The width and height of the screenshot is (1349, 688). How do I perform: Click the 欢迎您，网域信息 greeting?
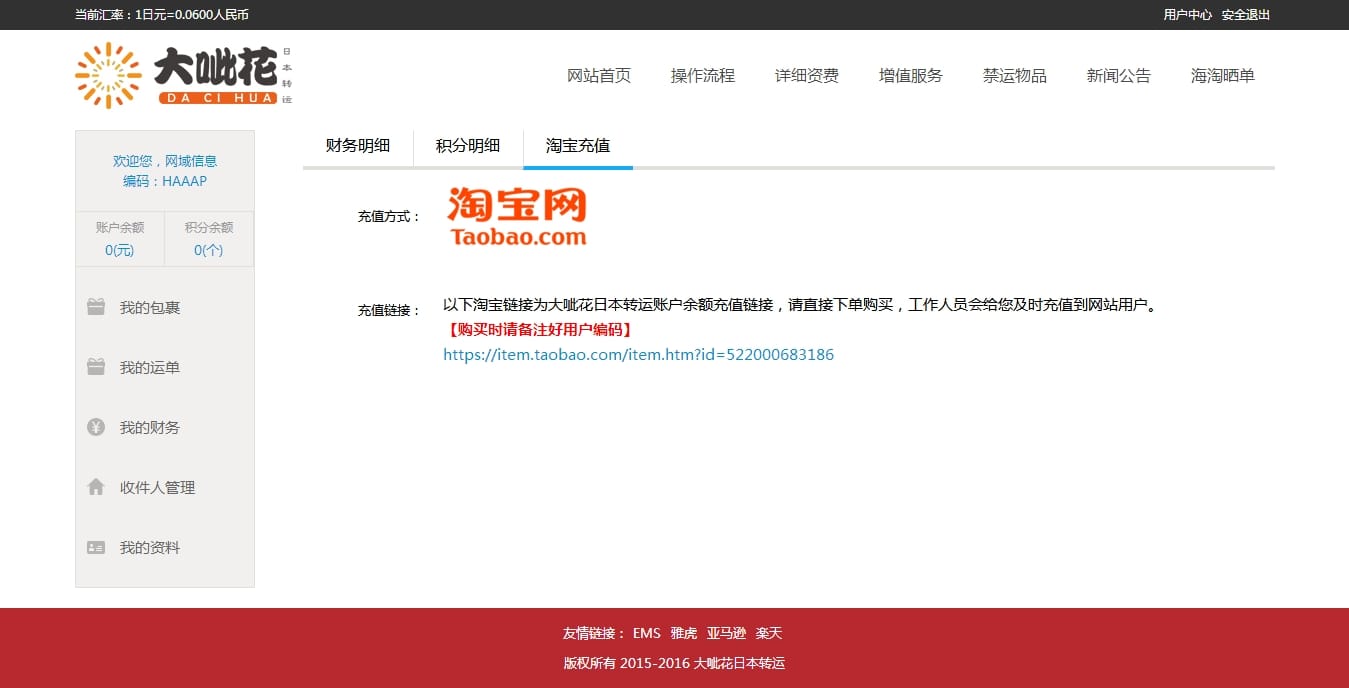point(165,161)
